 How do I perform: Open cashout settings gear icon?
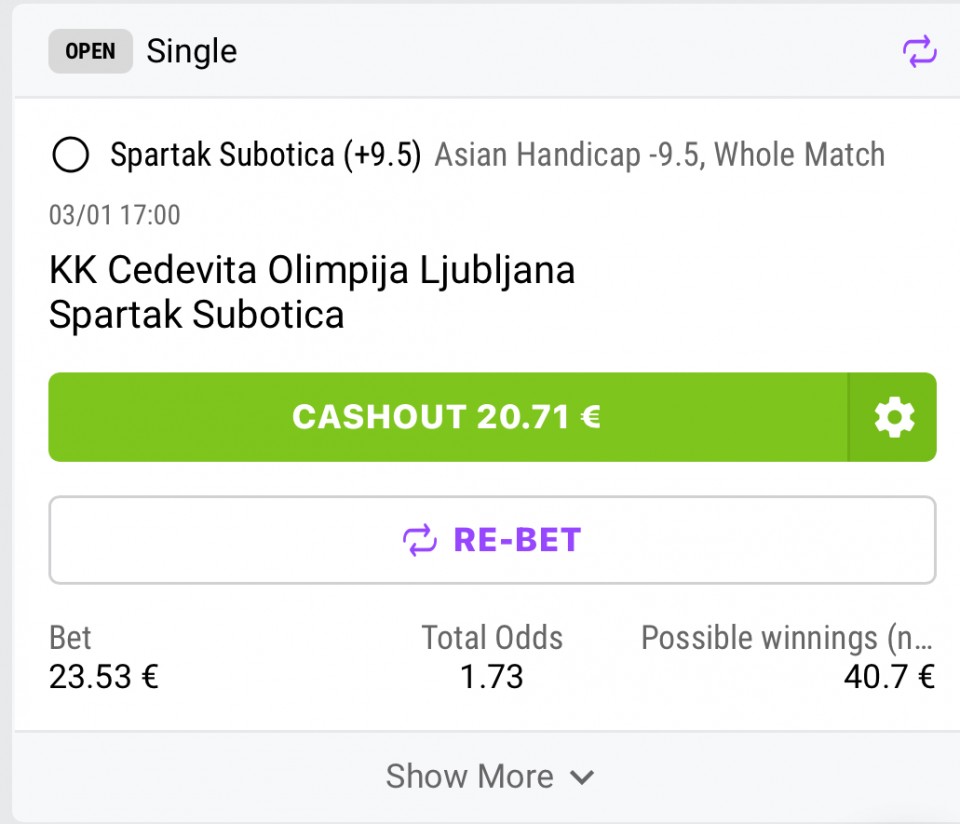893,417
